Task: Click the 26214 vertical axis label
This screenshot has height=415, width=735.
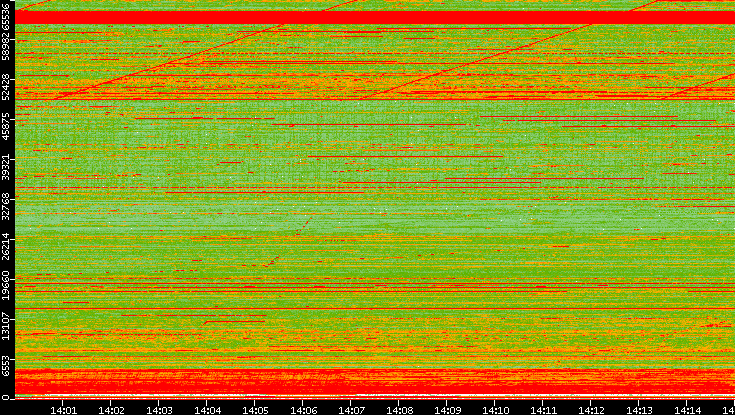Action: [x=6, y=246]
